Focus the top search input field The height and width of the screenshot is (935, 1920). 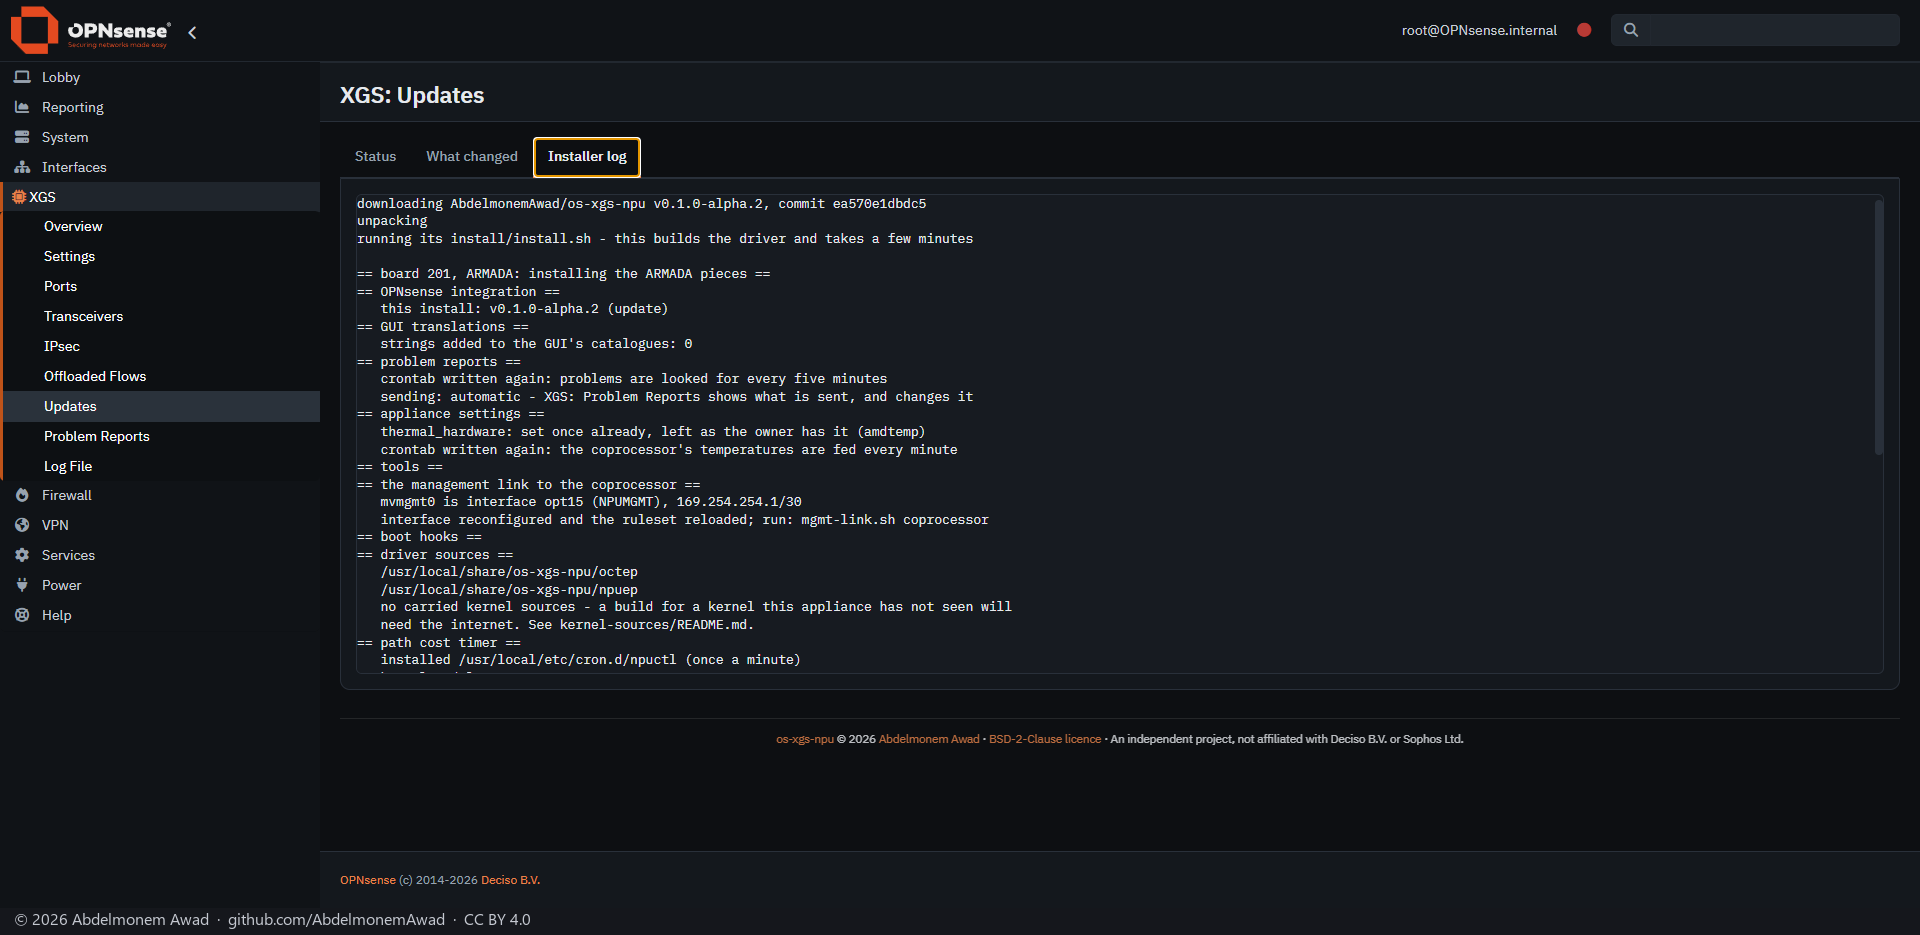click(x=1755, y=30)
